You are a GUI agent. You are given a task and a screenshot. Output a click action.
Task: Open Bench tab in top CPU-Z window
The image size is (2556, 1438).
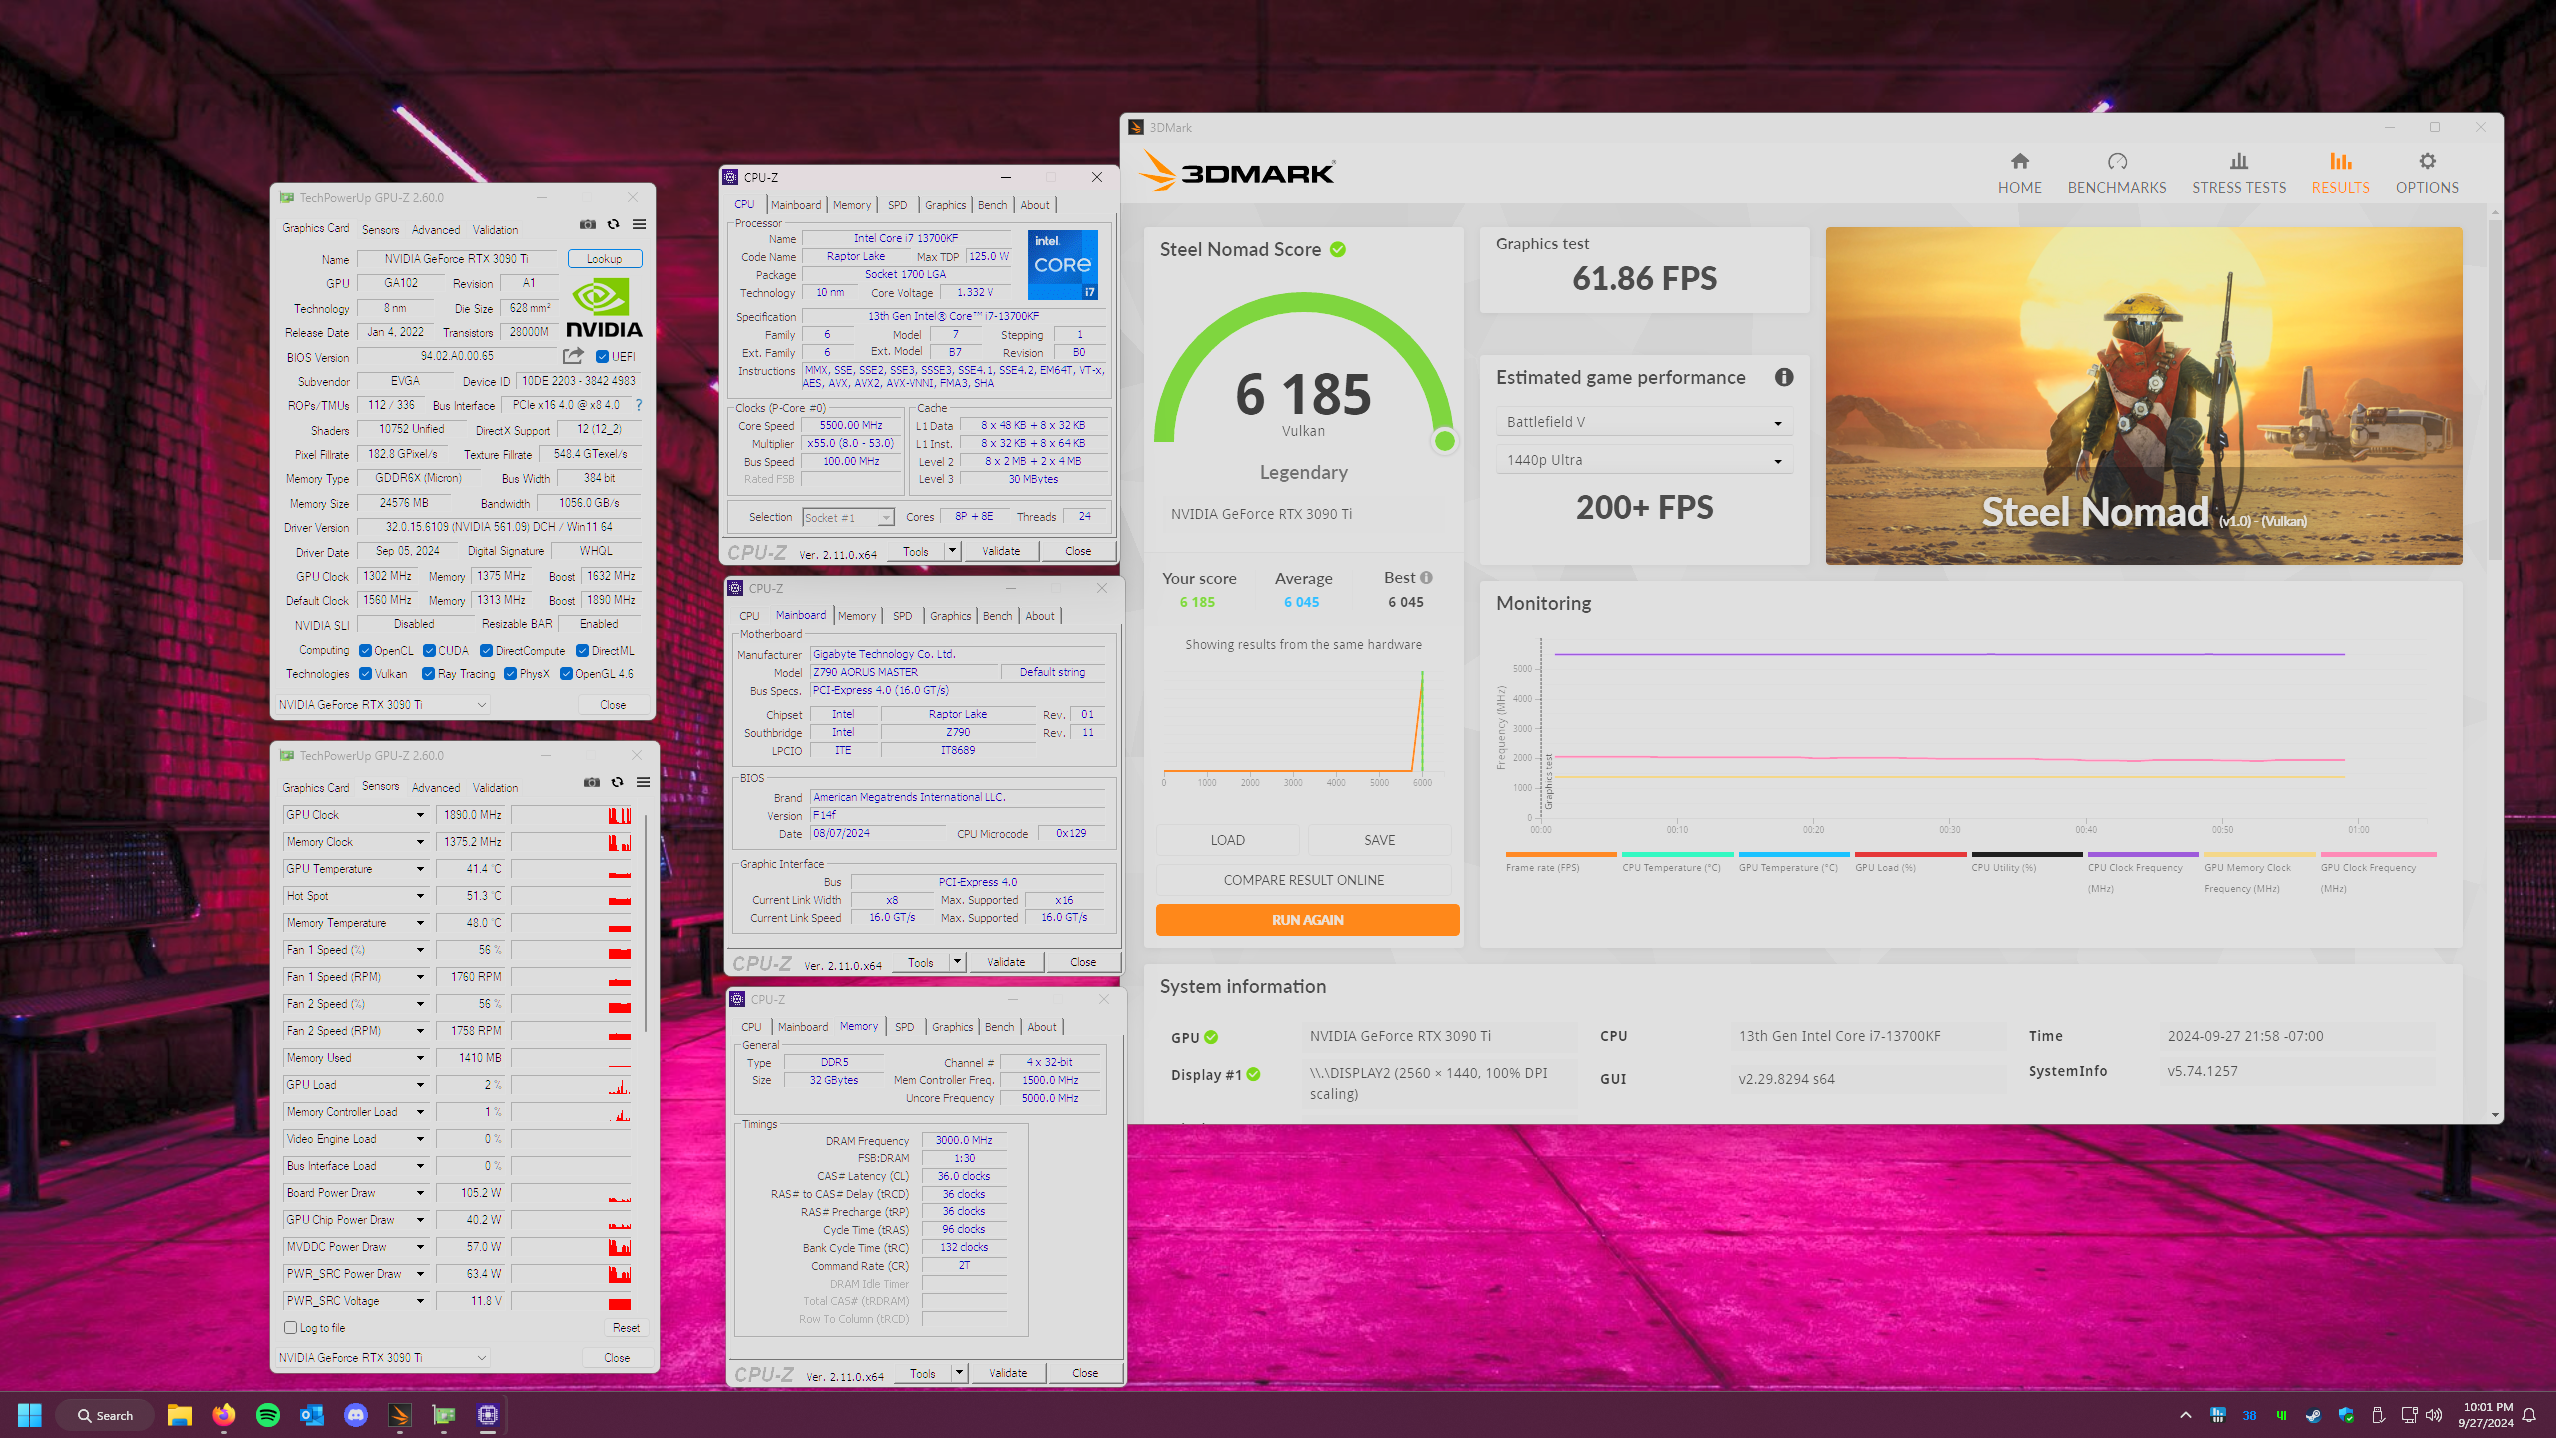[992, 205]
